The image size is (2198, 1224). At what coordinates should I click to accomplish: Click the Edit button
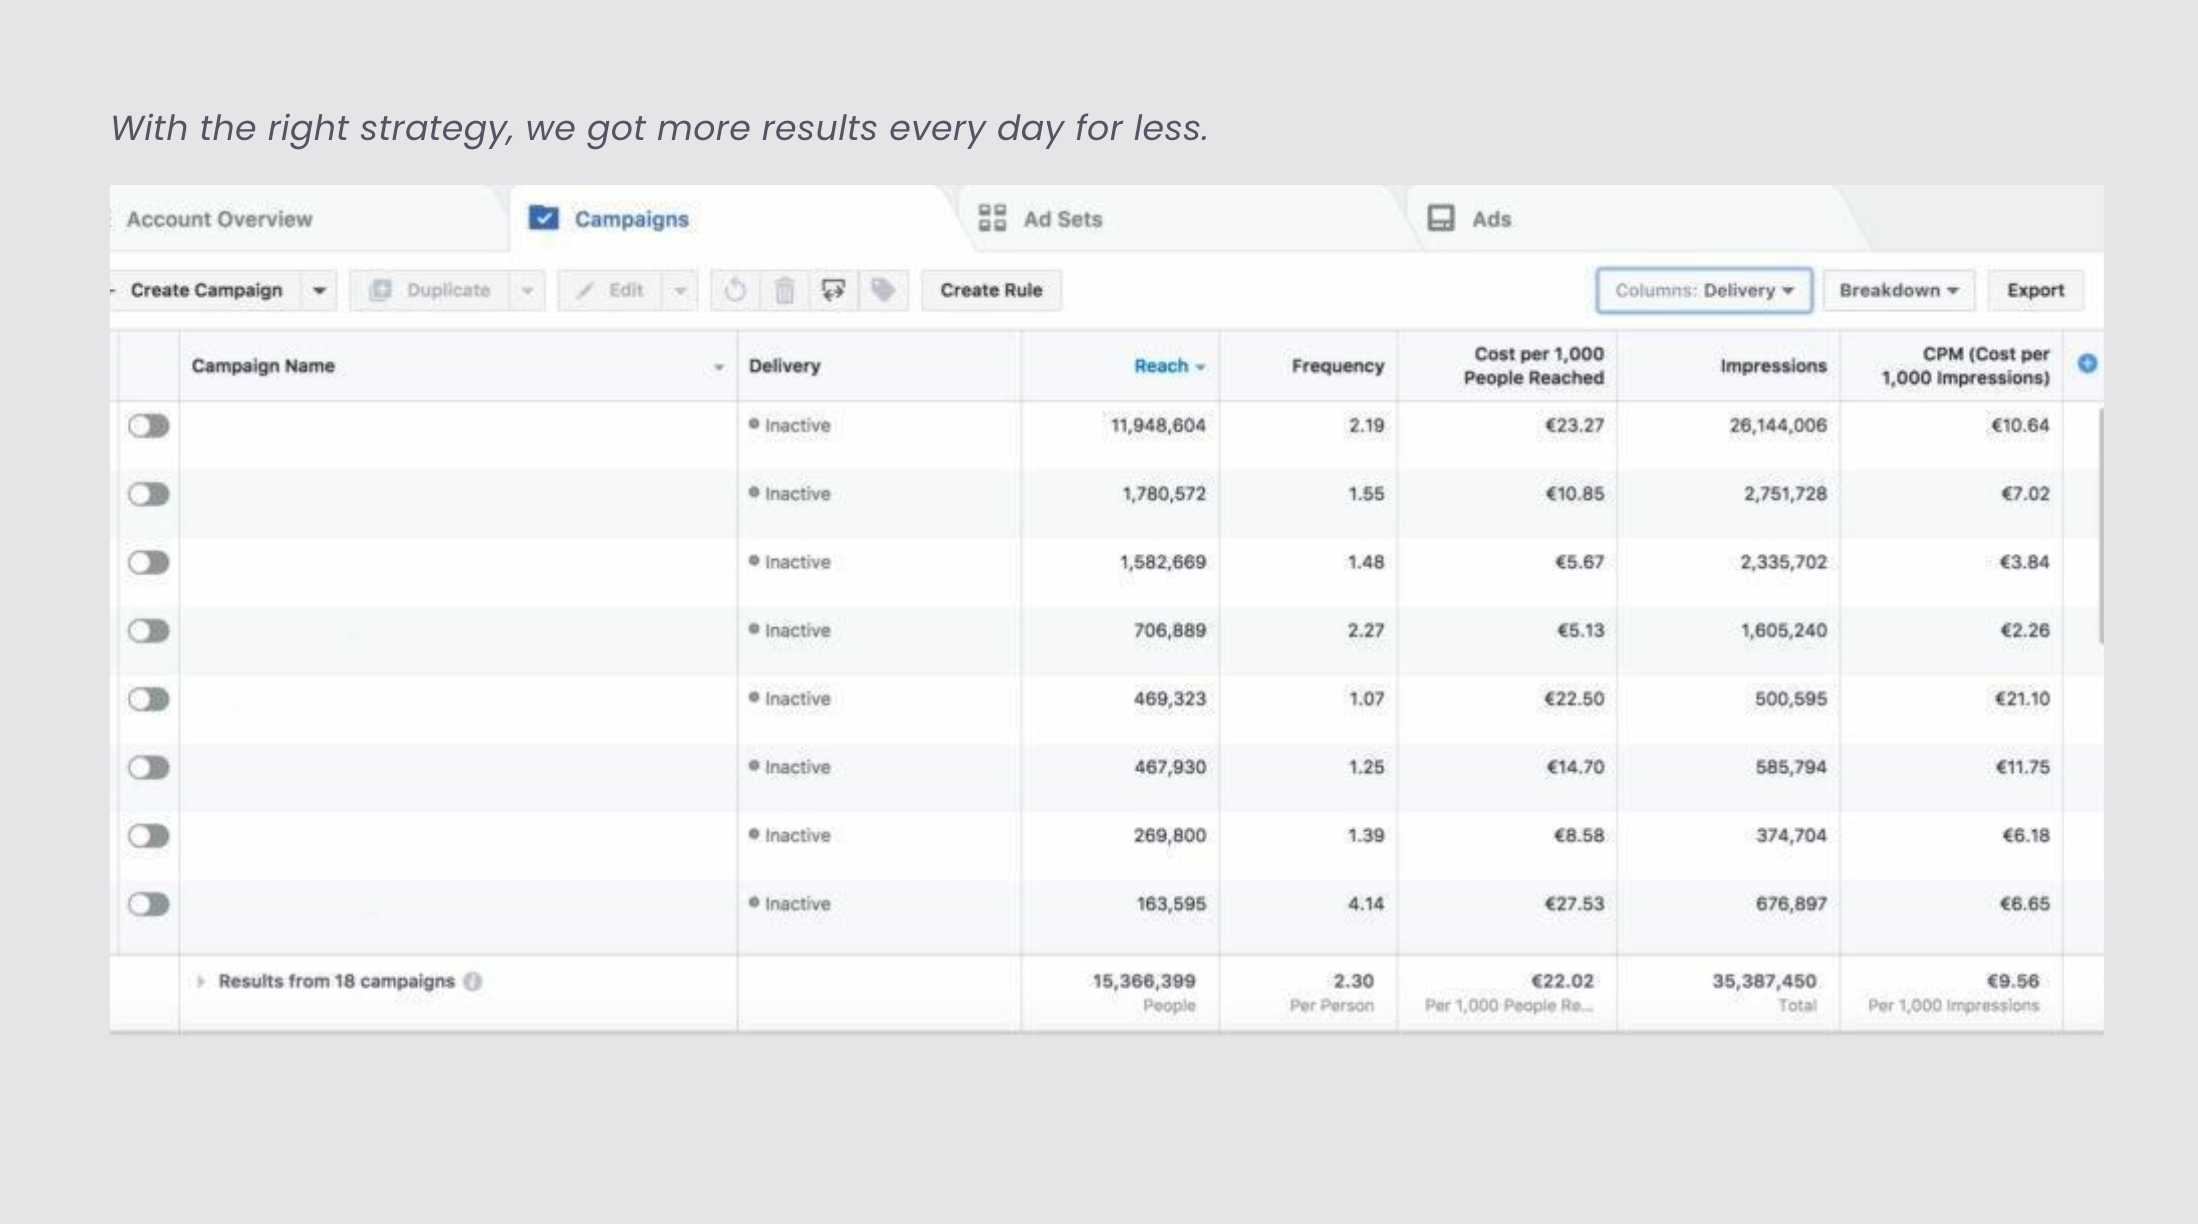tap(610, 291)
